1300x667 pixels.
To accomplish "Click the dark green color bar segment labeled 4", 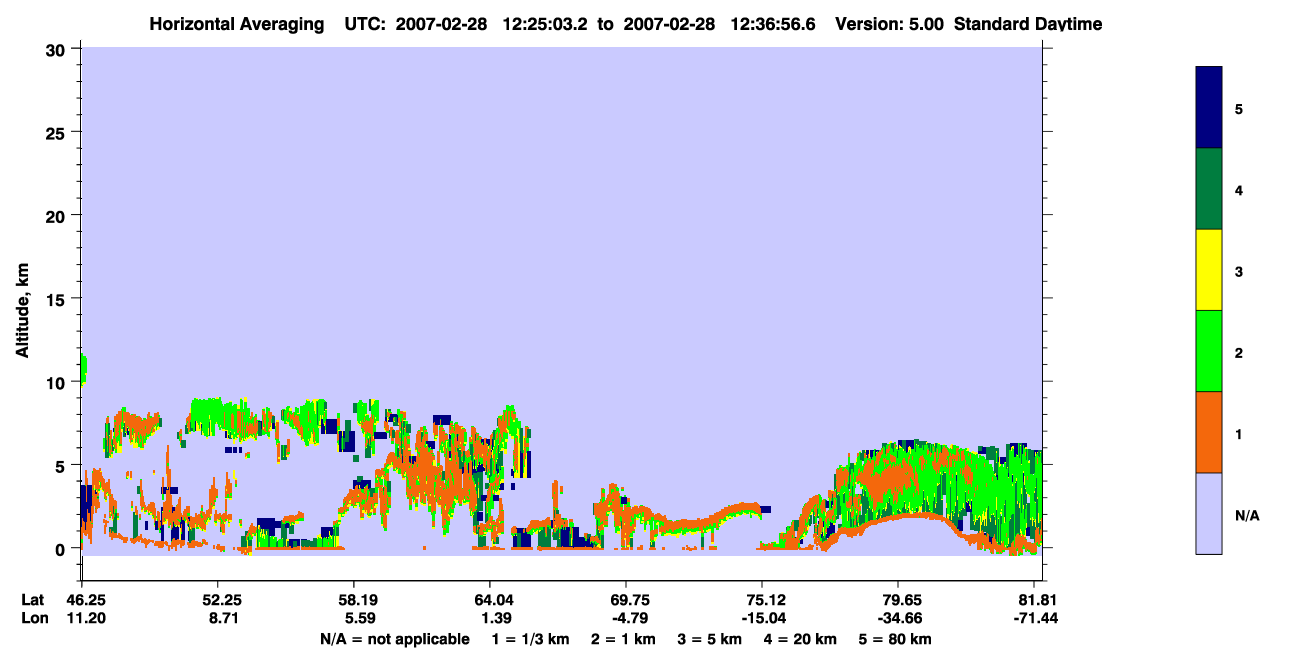I will (x=1209, y=189).
